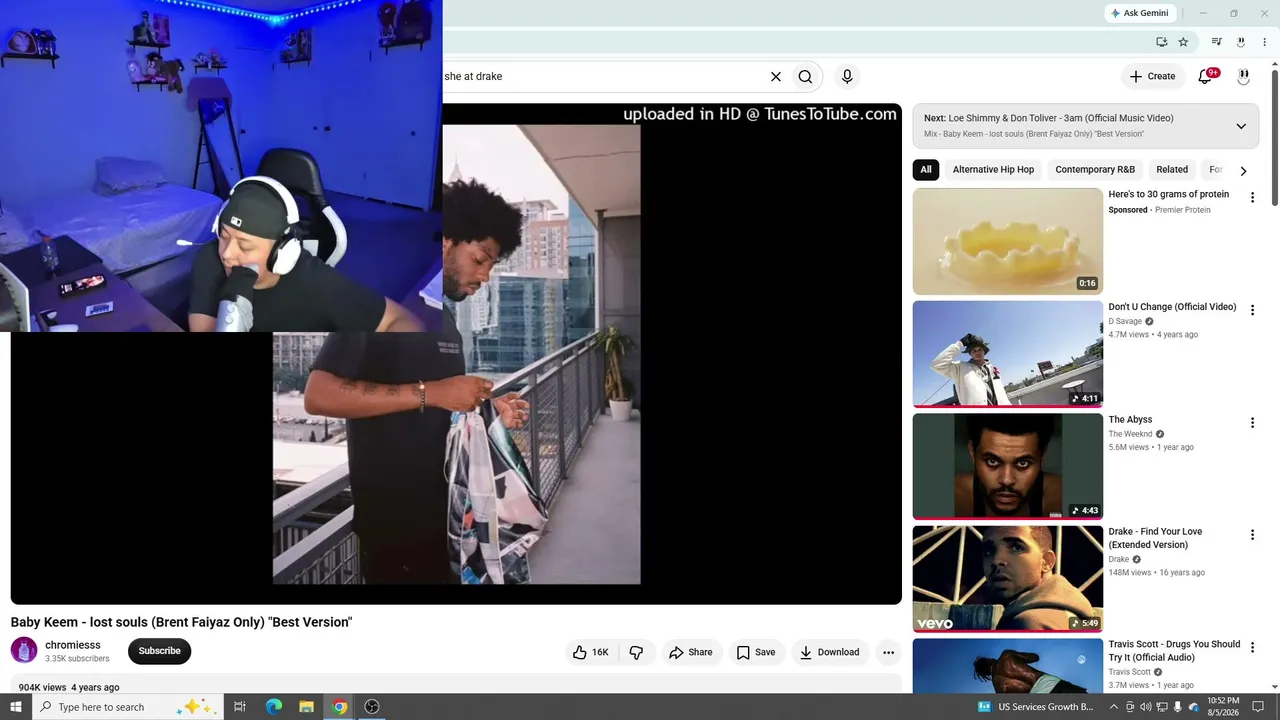Bookmark this page with the star icon
Viewport: 1280px width, 720px height.
point(1183,42)
